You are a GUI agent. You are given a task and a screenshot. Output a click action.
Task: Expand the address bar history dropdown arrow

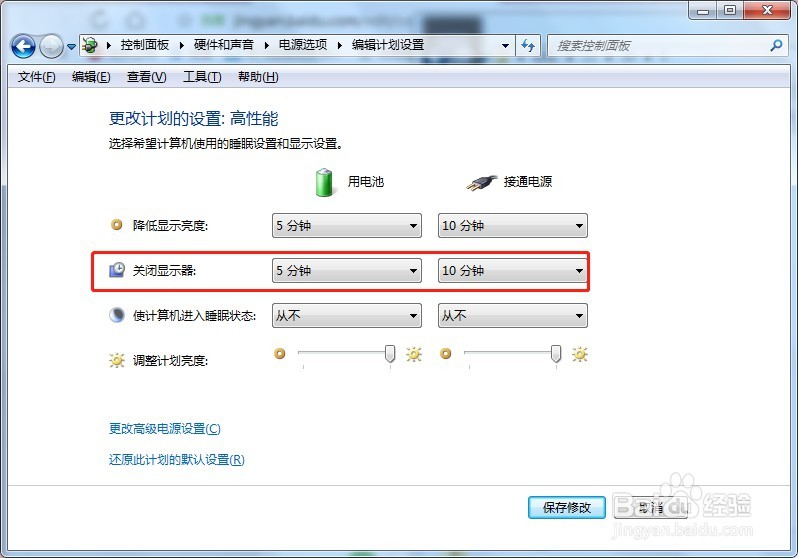pyautogui.click(x=505, y=46)
